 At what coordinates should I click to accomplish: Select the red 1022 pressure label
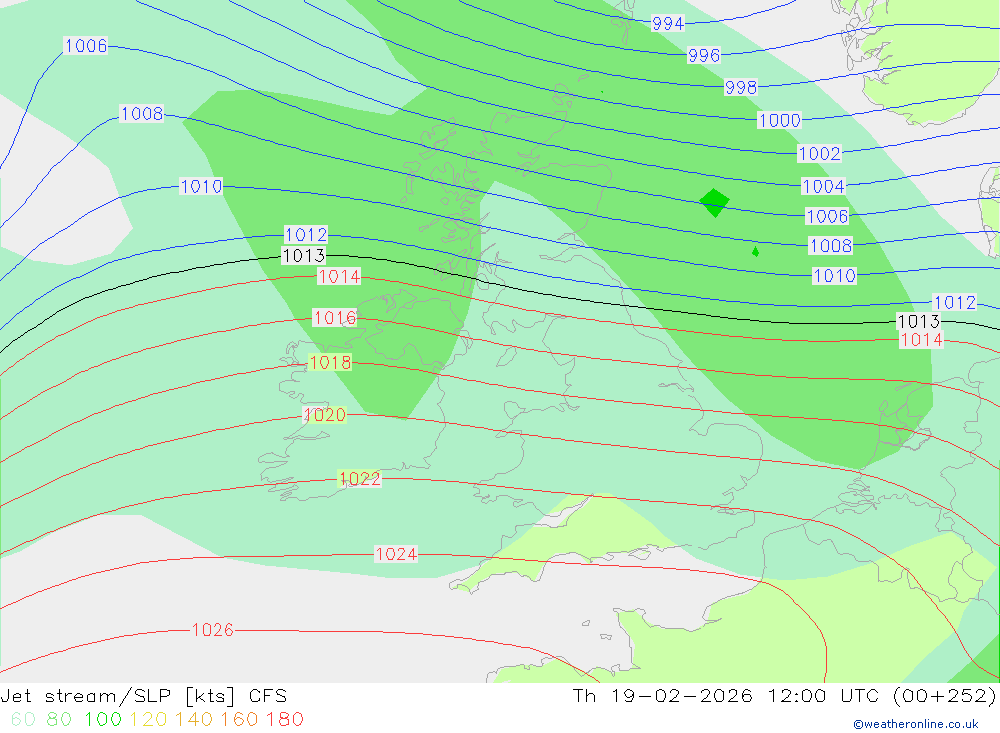[x=359, y=478]
